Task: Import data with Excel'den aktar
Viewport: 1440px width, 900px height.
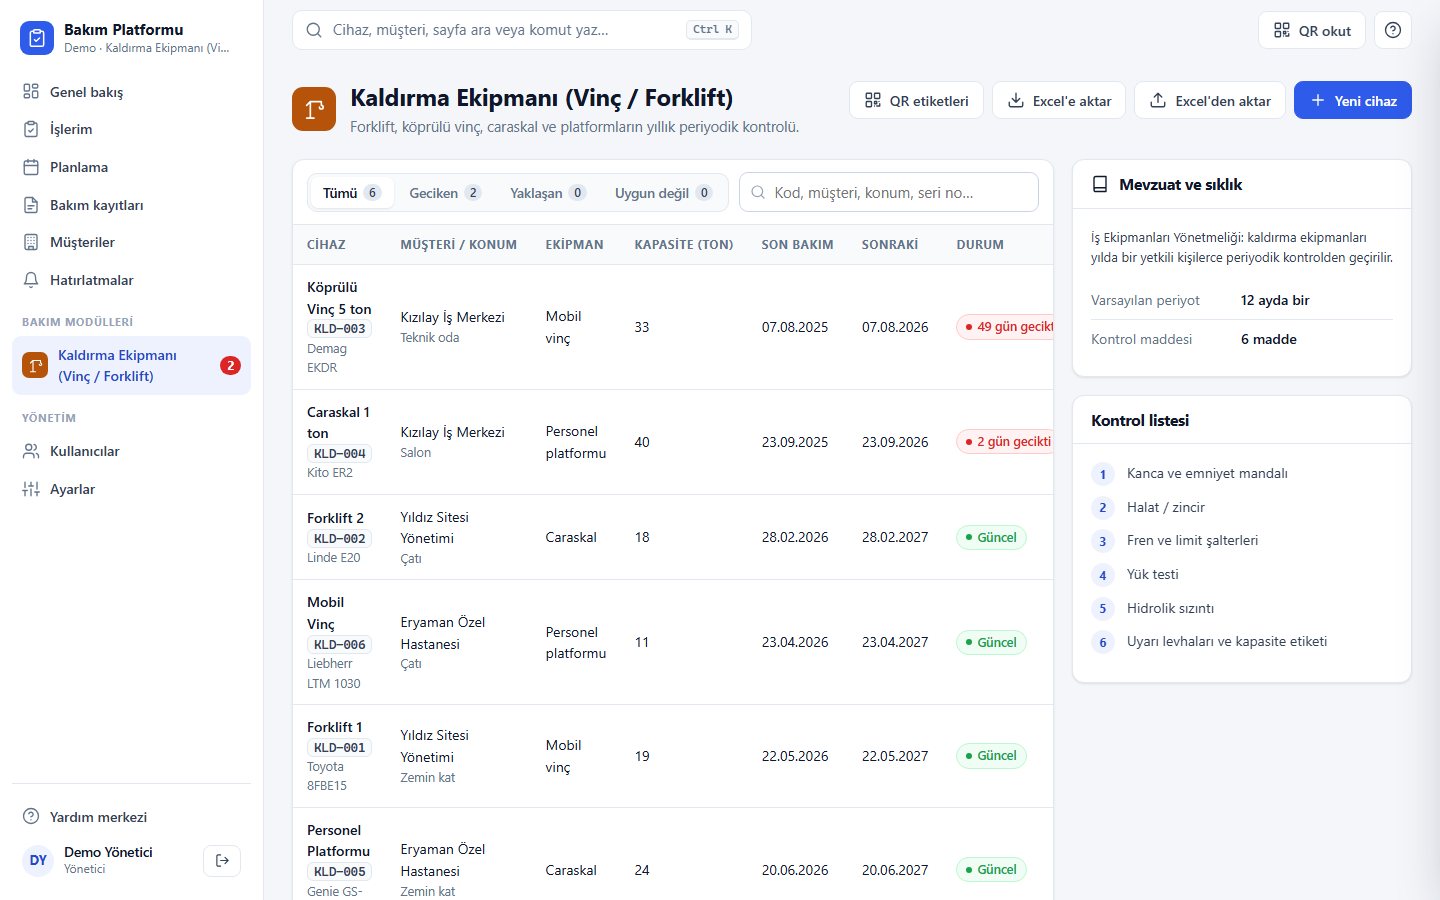Action: point(1210,100)
